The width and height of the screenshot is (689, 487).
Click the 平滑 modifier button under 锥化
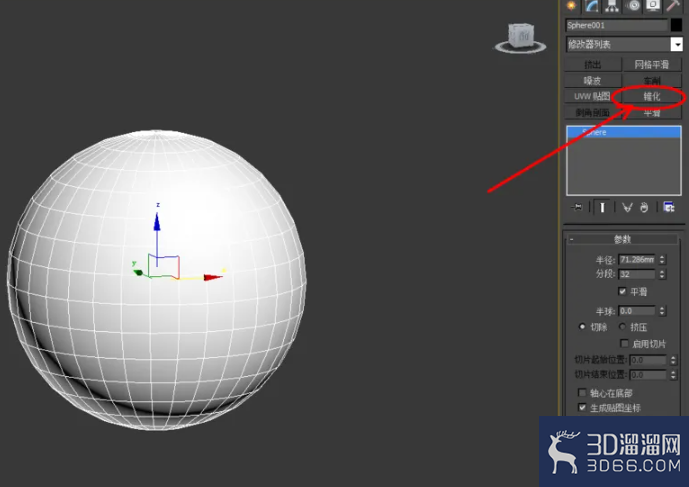[x=652, y=113]
